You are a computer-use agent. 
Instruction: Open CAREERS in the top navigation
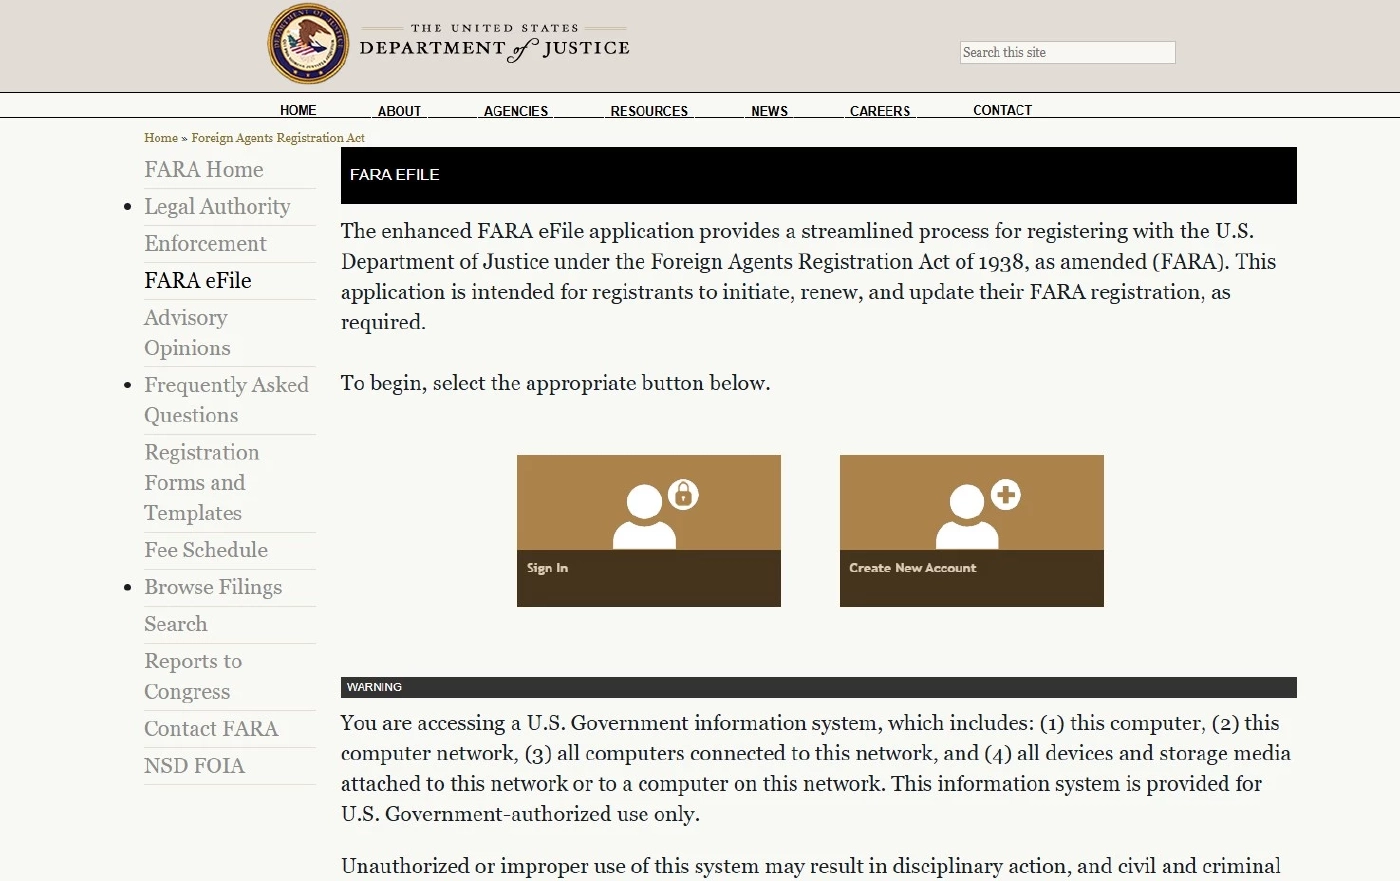(879, 111)
